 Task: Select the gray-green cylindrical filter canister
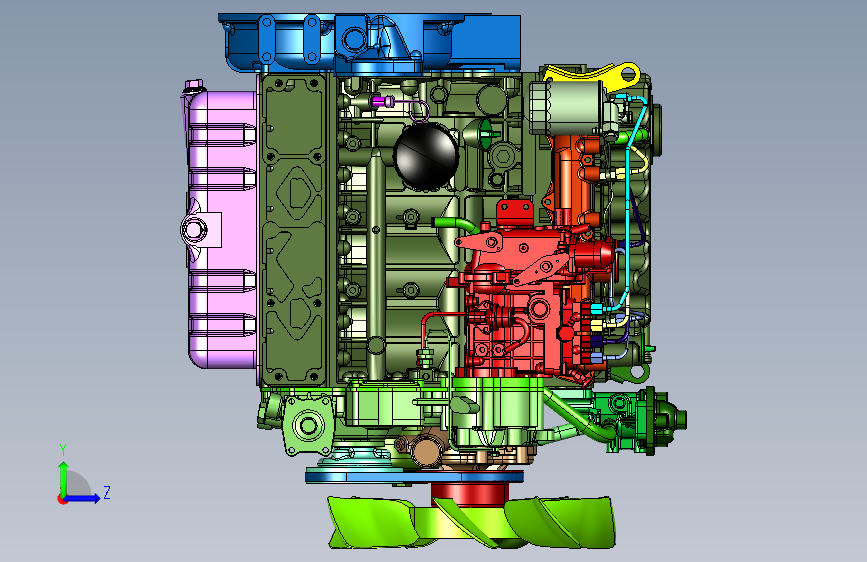click(567, 108)
